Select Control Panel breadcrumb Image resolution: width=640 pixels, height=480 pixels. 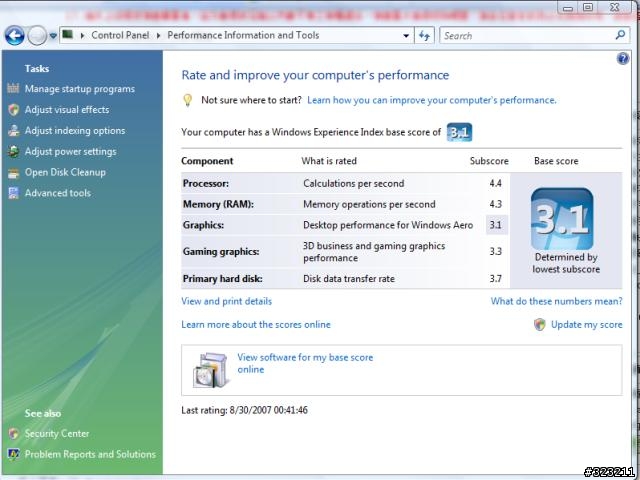(x=120, y=35)
